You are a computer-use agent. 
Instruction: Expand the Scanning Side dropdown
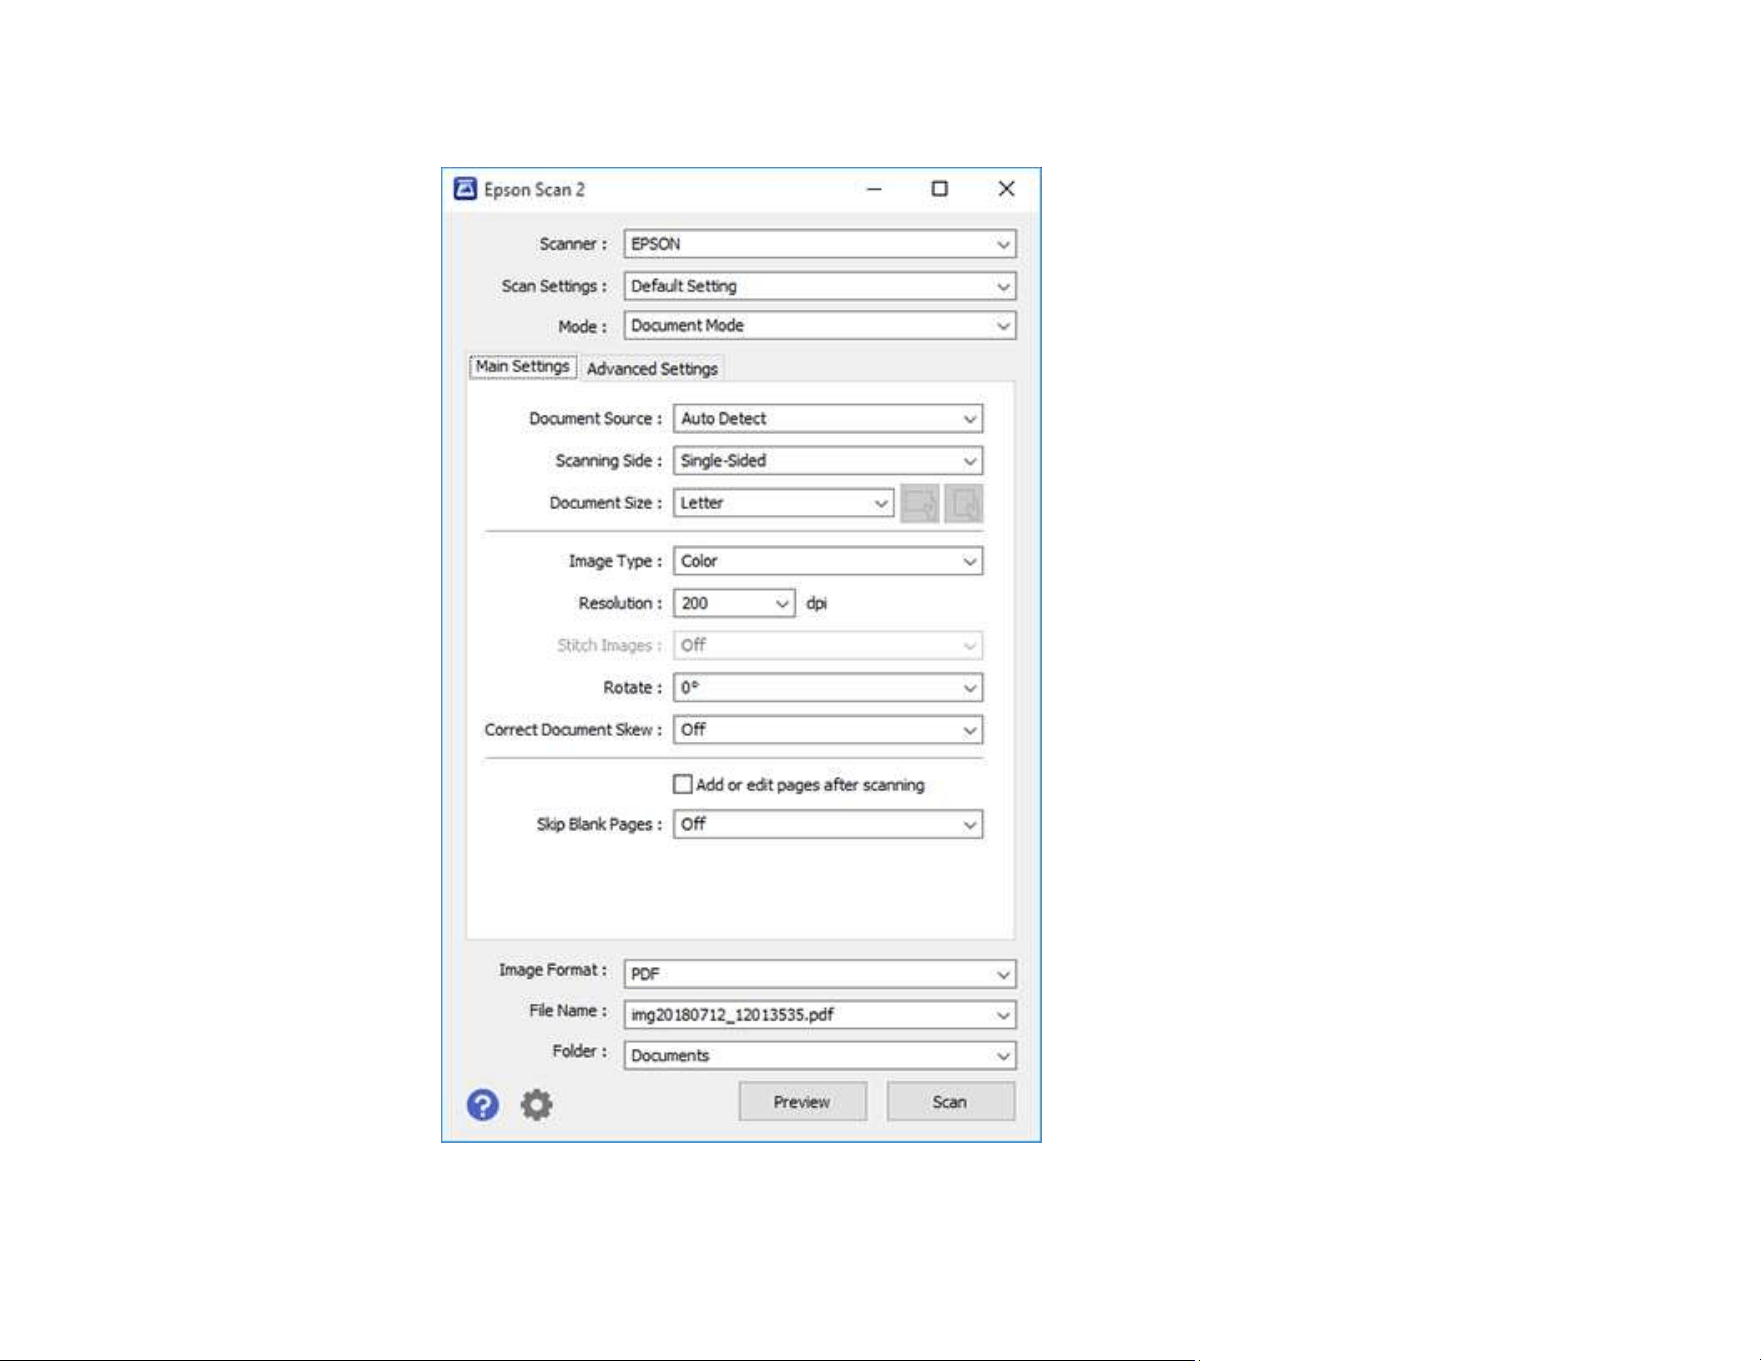pyautogui.click(x=828, y=461)
